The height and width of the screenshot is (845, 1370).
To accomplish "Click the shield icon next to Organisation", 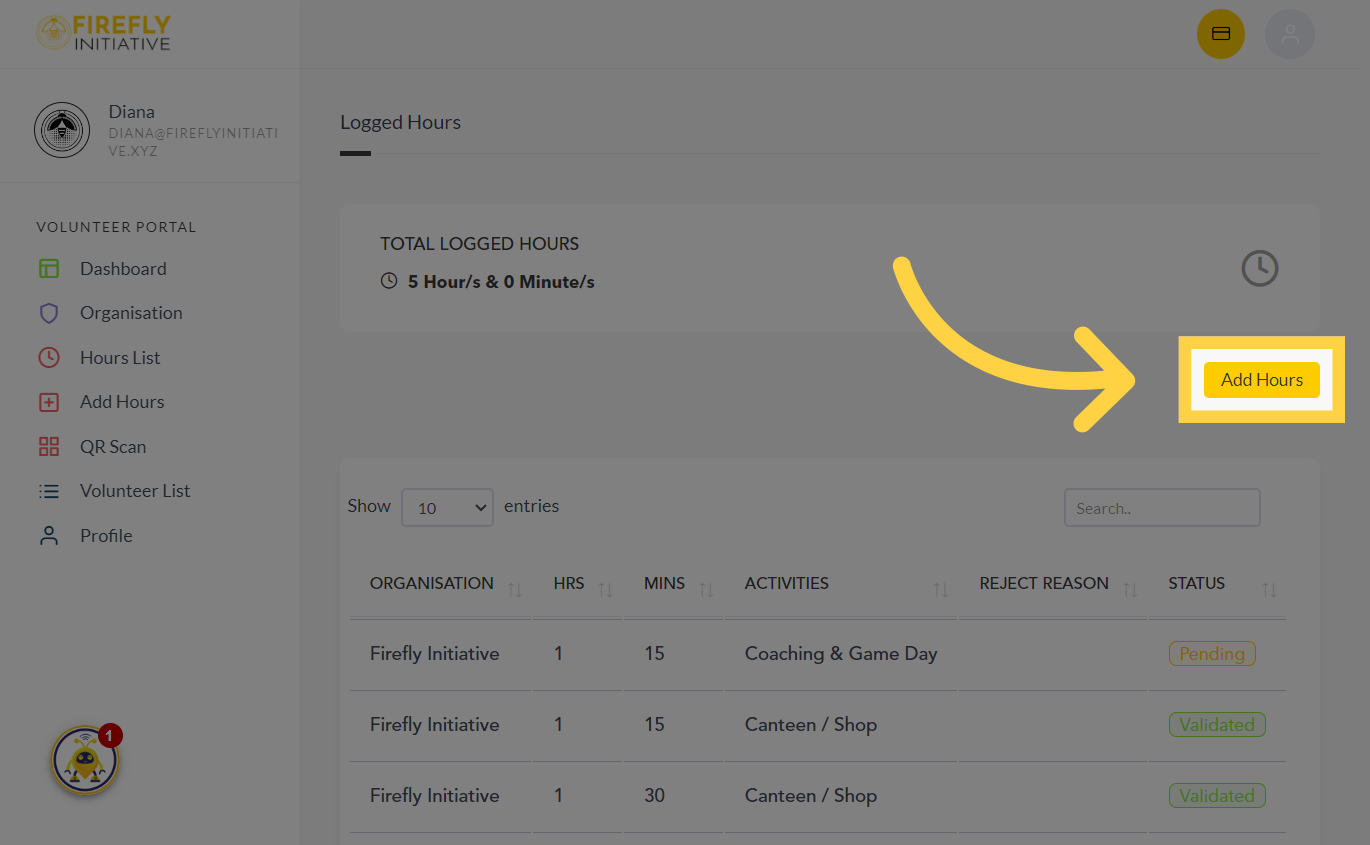I will [49, 312].
